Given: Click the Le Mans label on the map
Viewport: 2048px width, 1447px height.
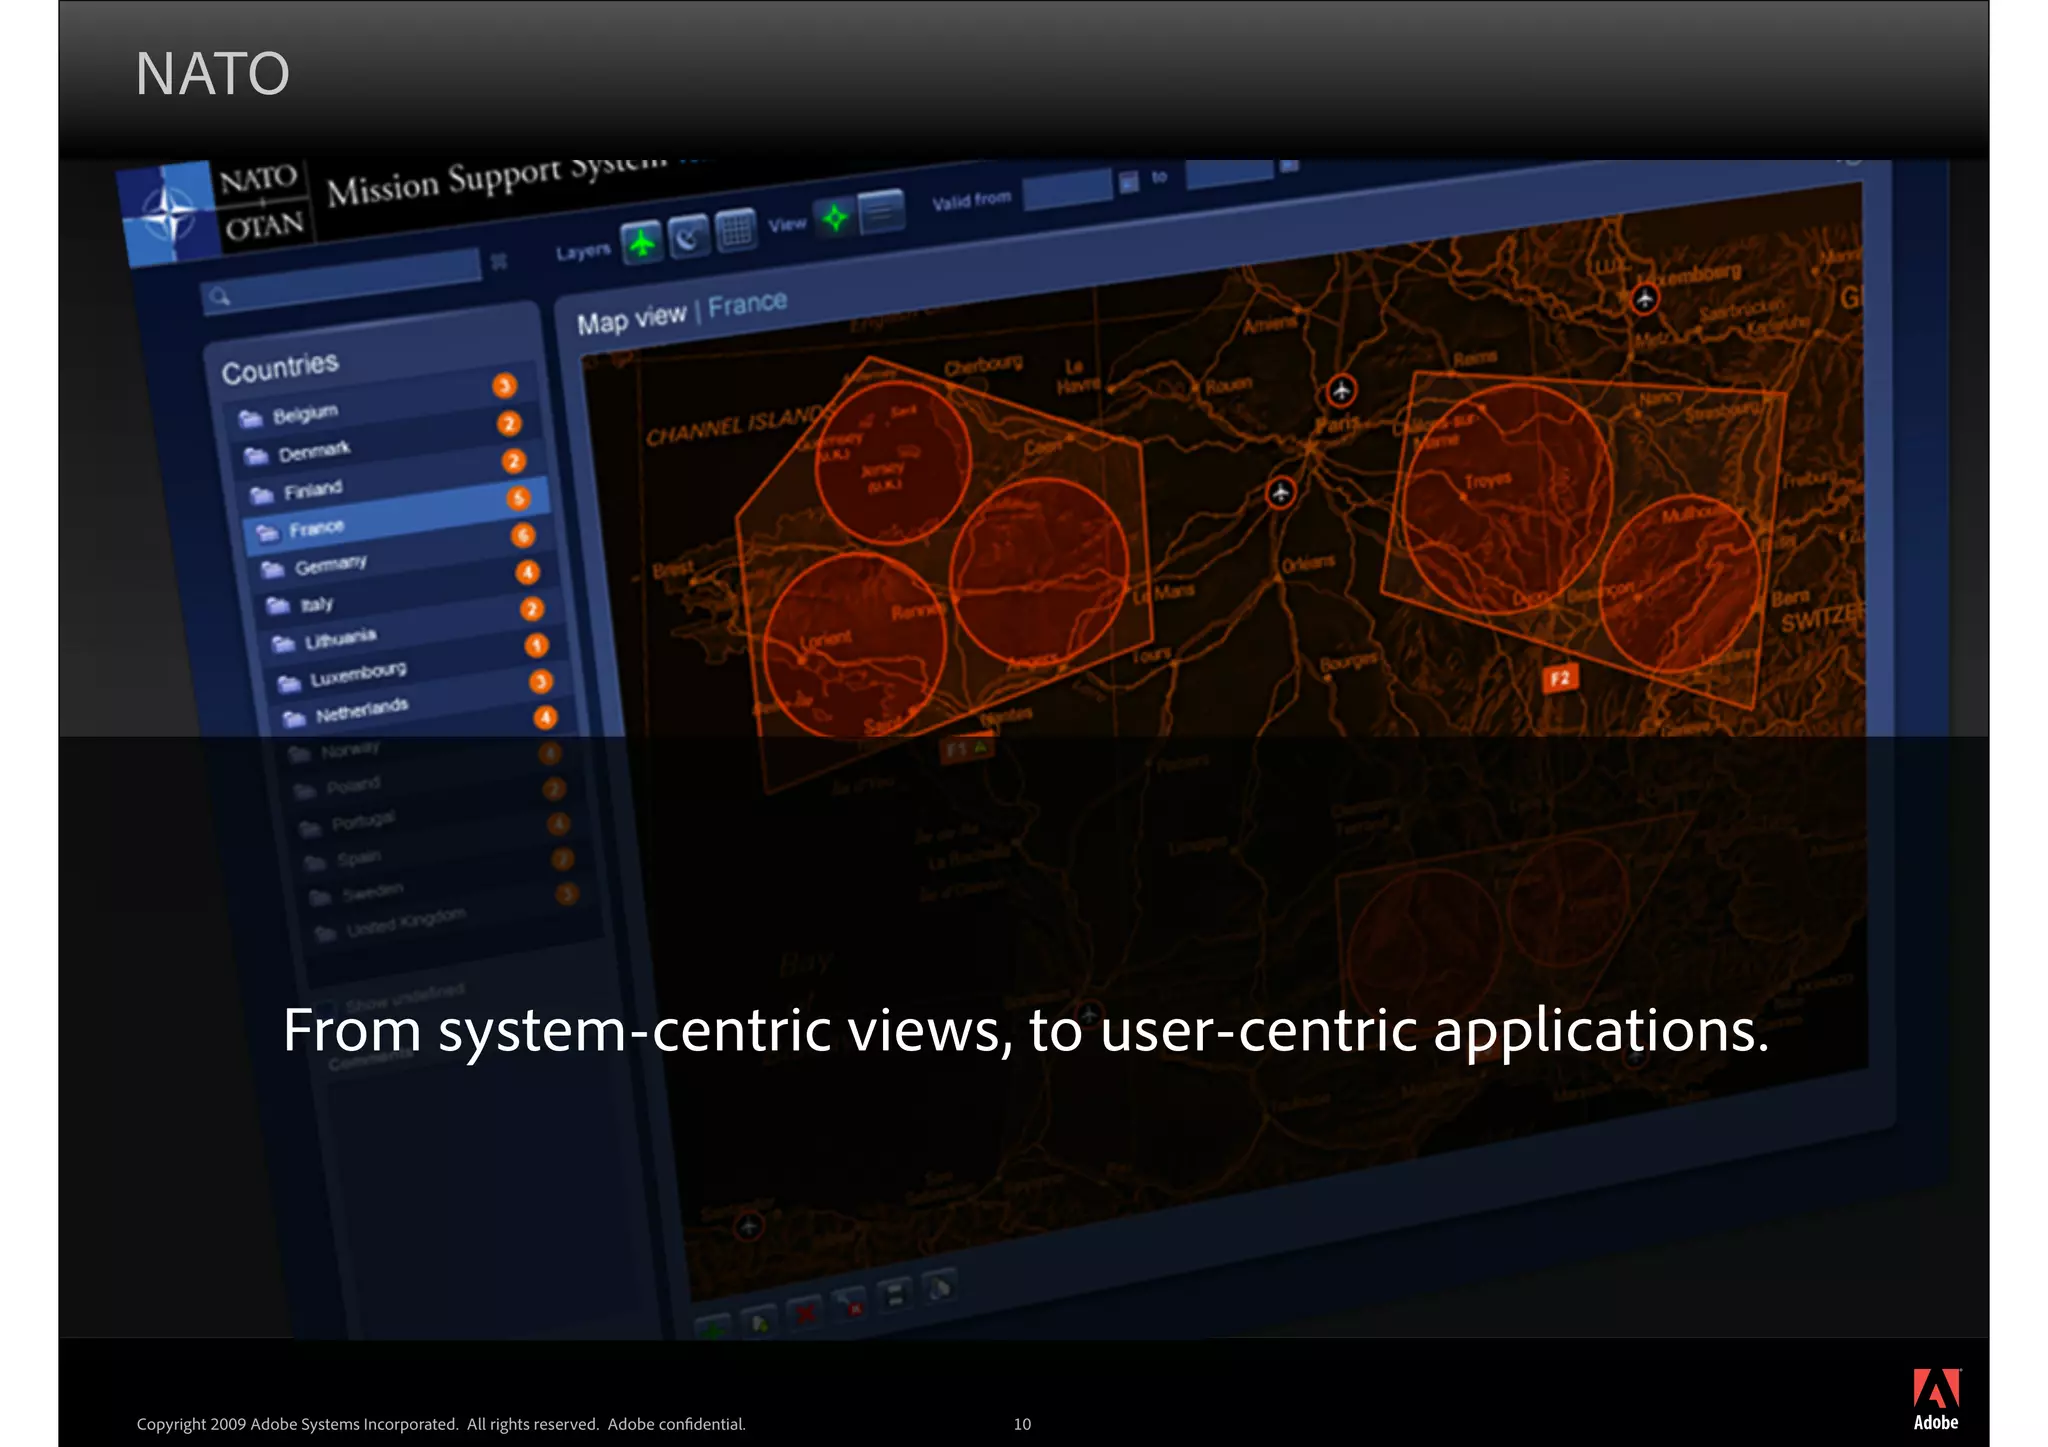Looking at the screenshot, I should tap(1163, 593).
